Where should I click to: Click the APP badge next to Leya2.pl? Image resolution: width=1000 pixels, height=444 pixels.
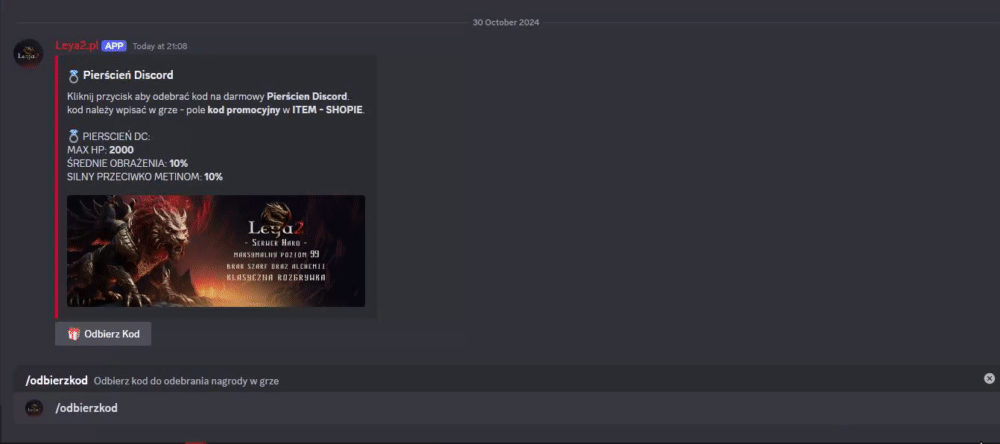[114, 46]
